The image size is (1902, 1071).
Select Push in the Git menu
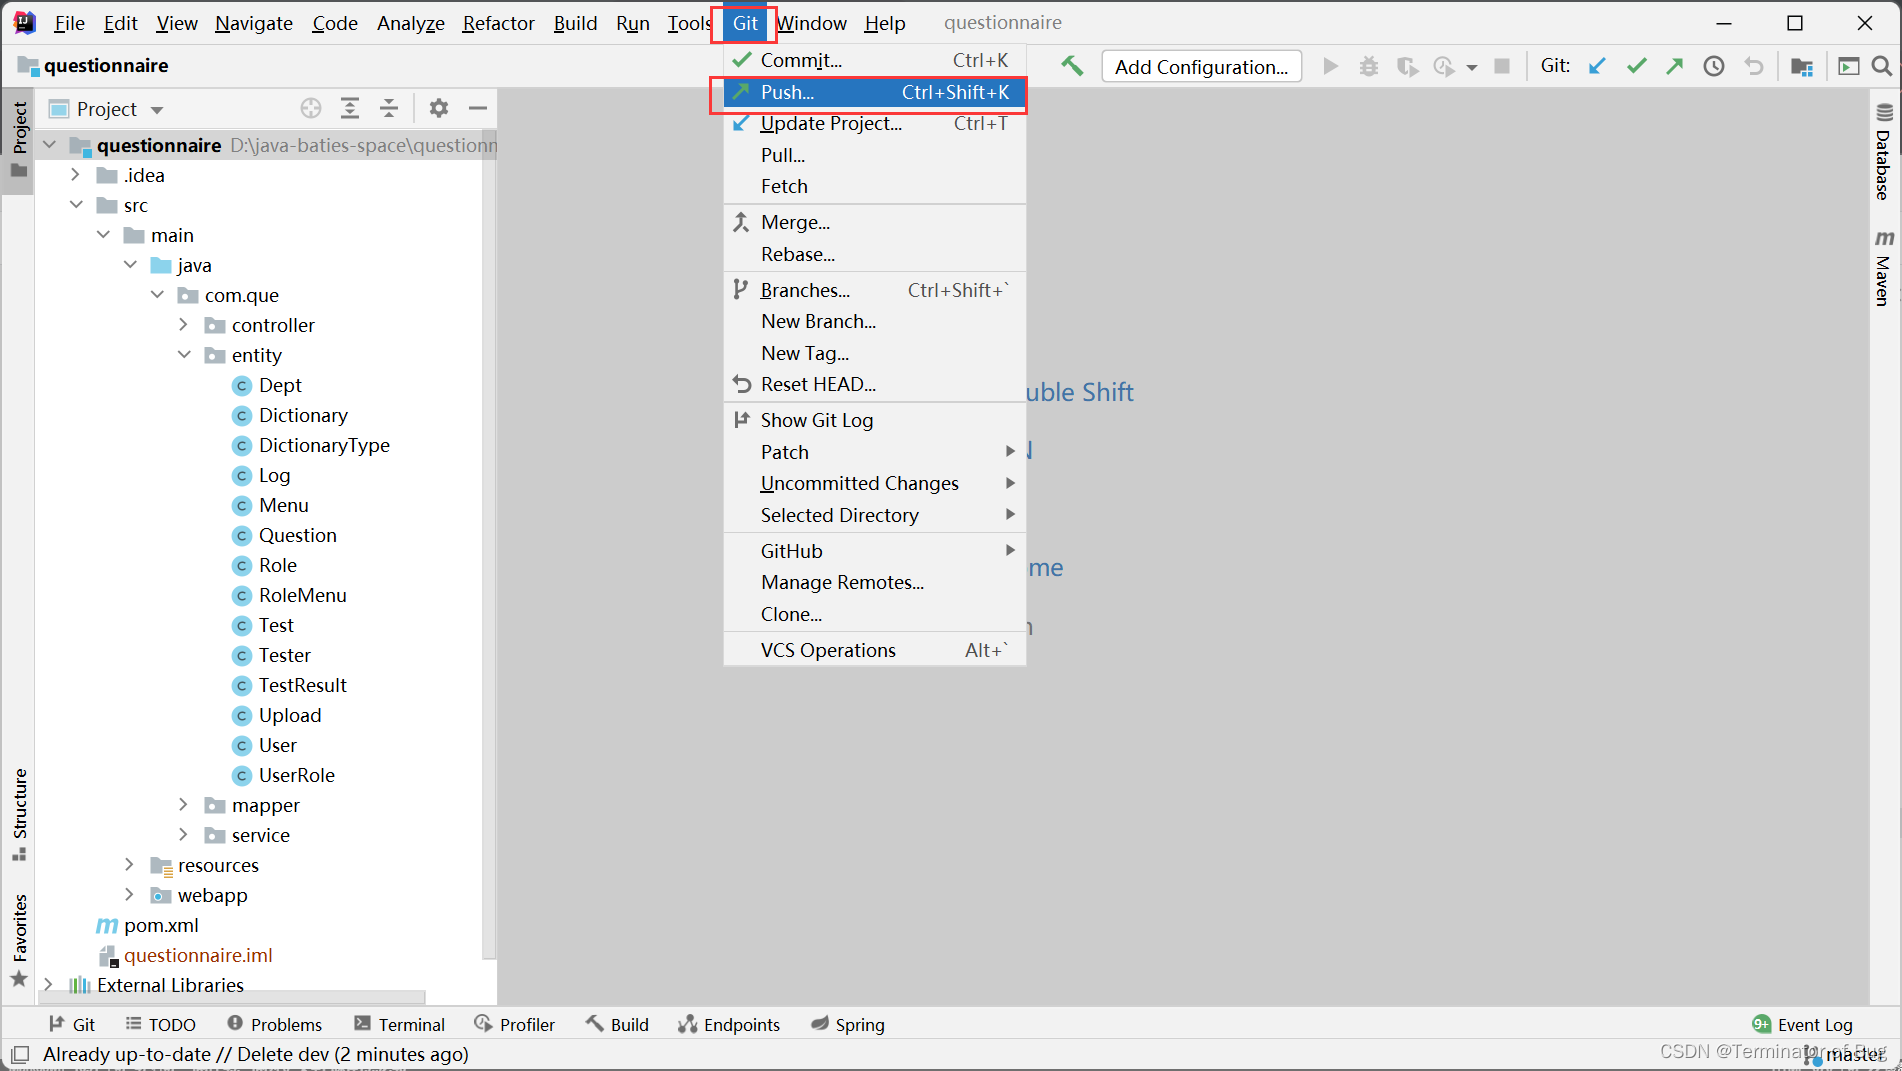point(875,92)
